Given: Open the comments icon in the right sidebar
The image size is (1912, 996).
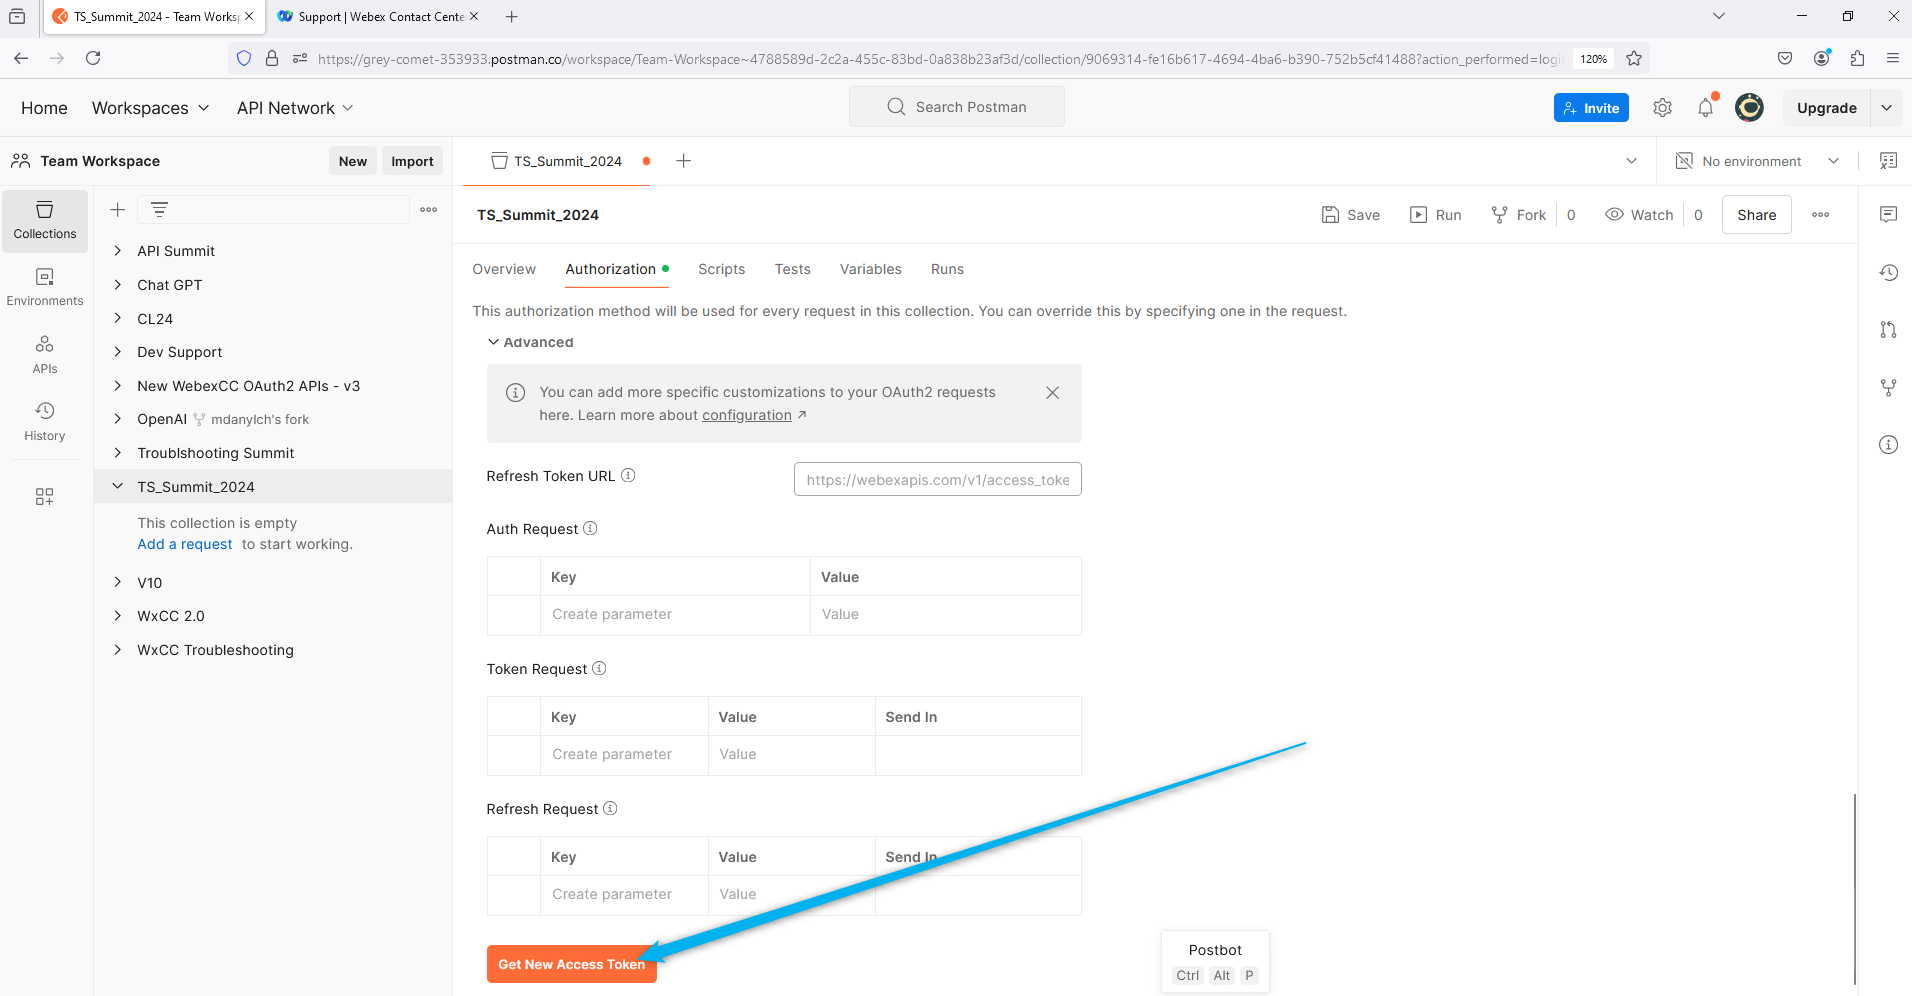Looking at the screenshot, I should [1888, 214].
